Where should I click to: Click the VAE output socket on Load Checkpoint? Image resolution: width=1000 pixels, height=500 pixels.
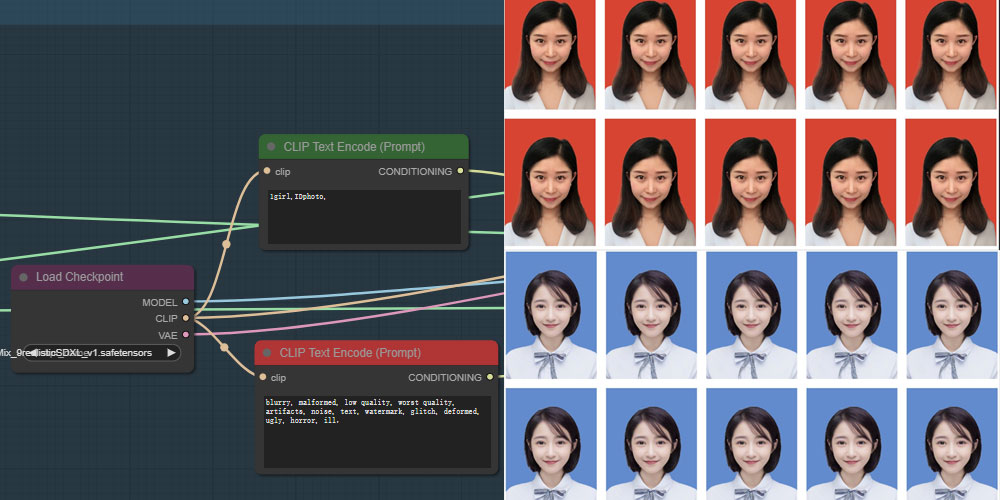click(x=186, y=335)
